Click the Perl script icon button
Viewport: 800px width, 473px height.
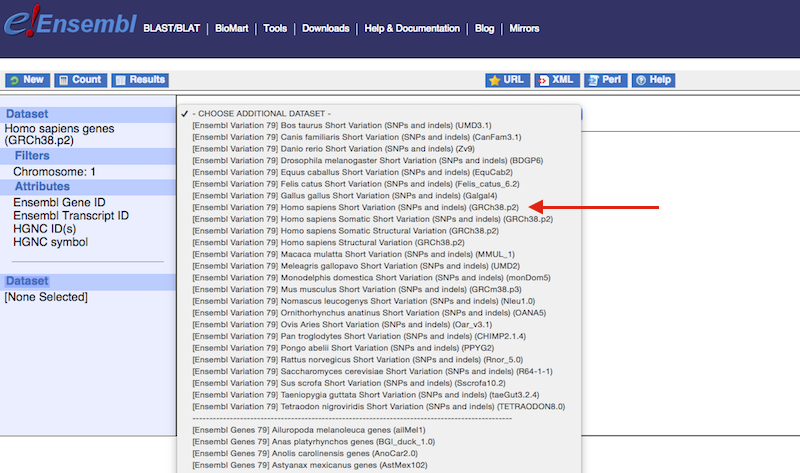(593, 80)
